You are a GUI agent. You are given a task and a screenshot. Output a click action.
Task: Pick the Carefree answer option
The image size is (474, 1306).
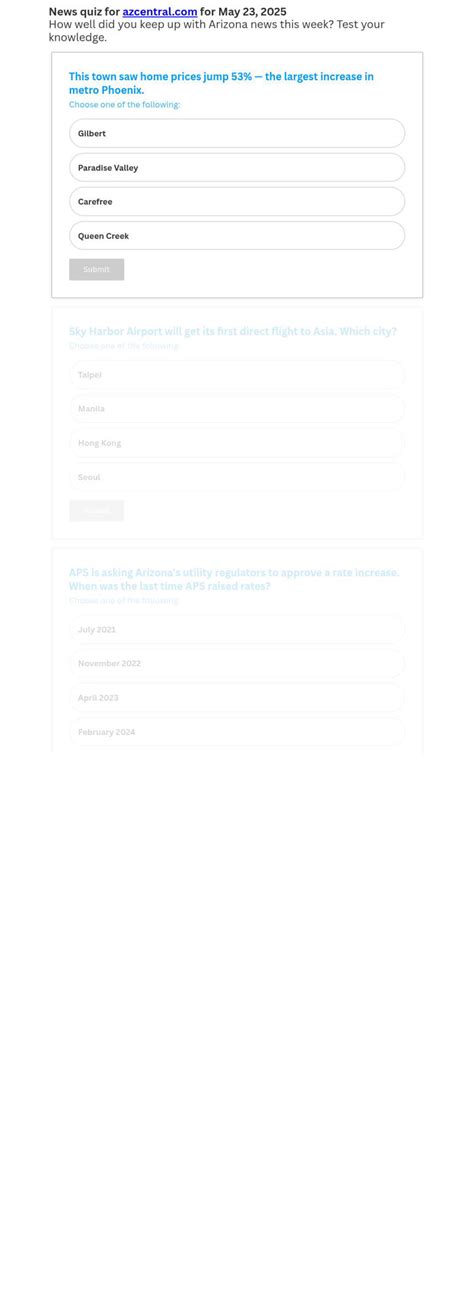click(x=237, y=202)
